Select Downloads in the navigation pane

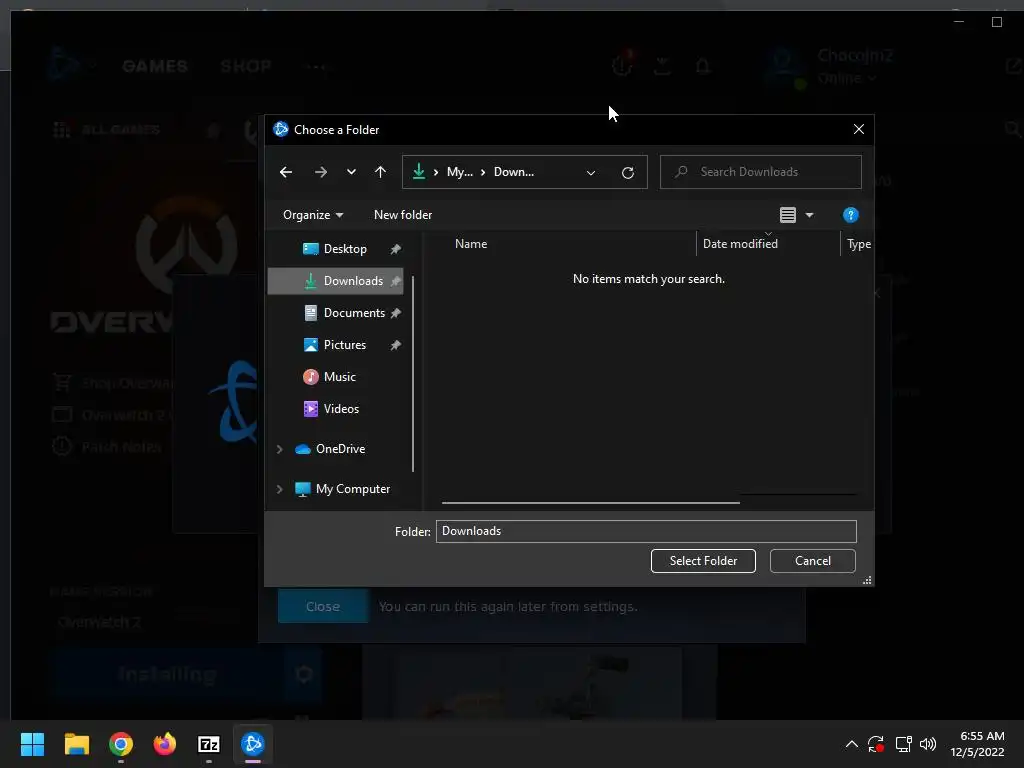336,281
